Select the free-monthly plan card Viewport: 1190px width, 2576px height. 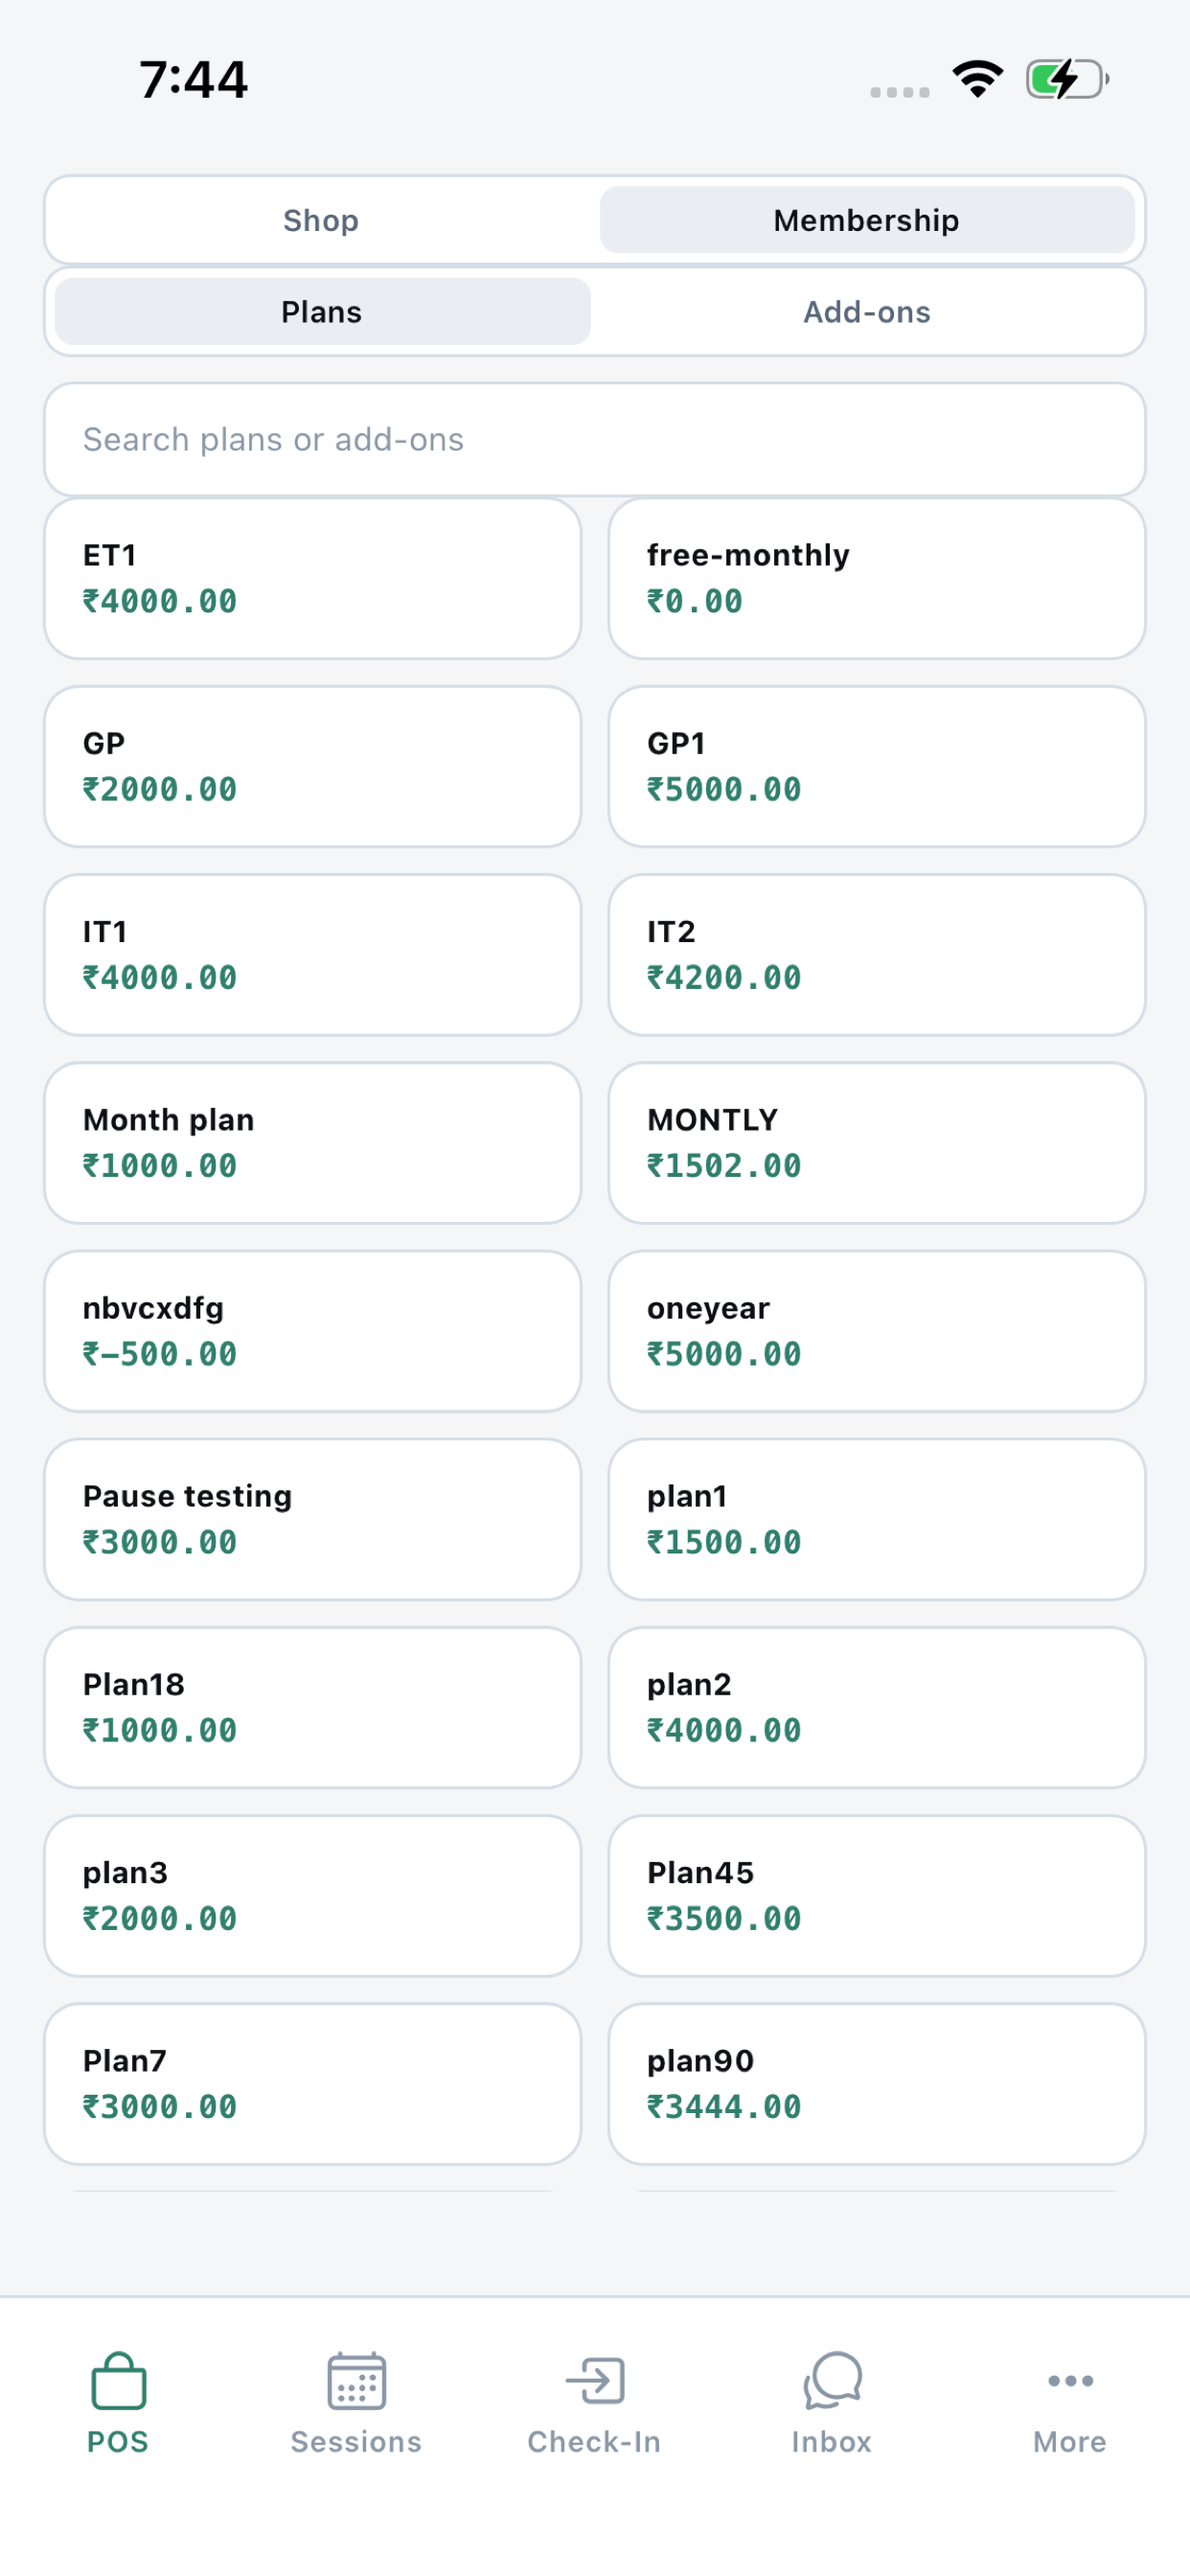[x=877, y=579]
